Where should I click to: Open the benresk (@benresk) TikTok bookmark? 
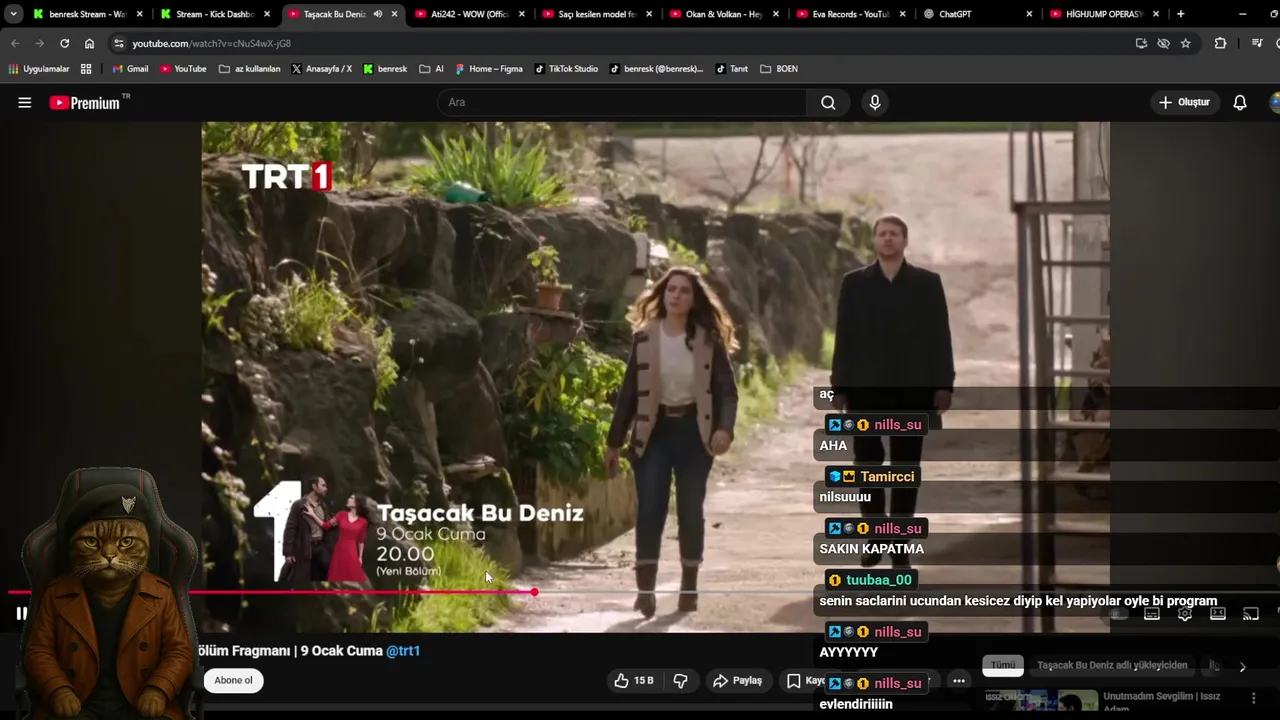coord(657,69)
